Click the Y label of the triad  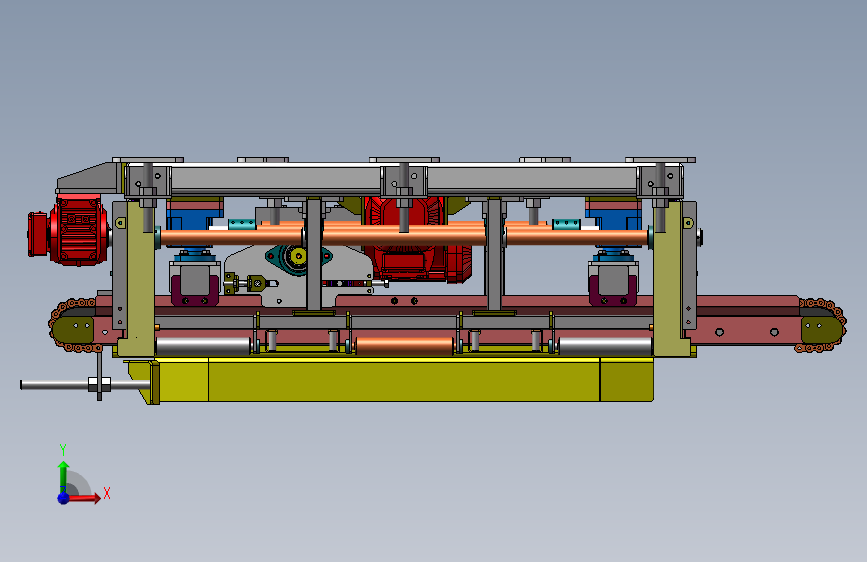[63, 449]
